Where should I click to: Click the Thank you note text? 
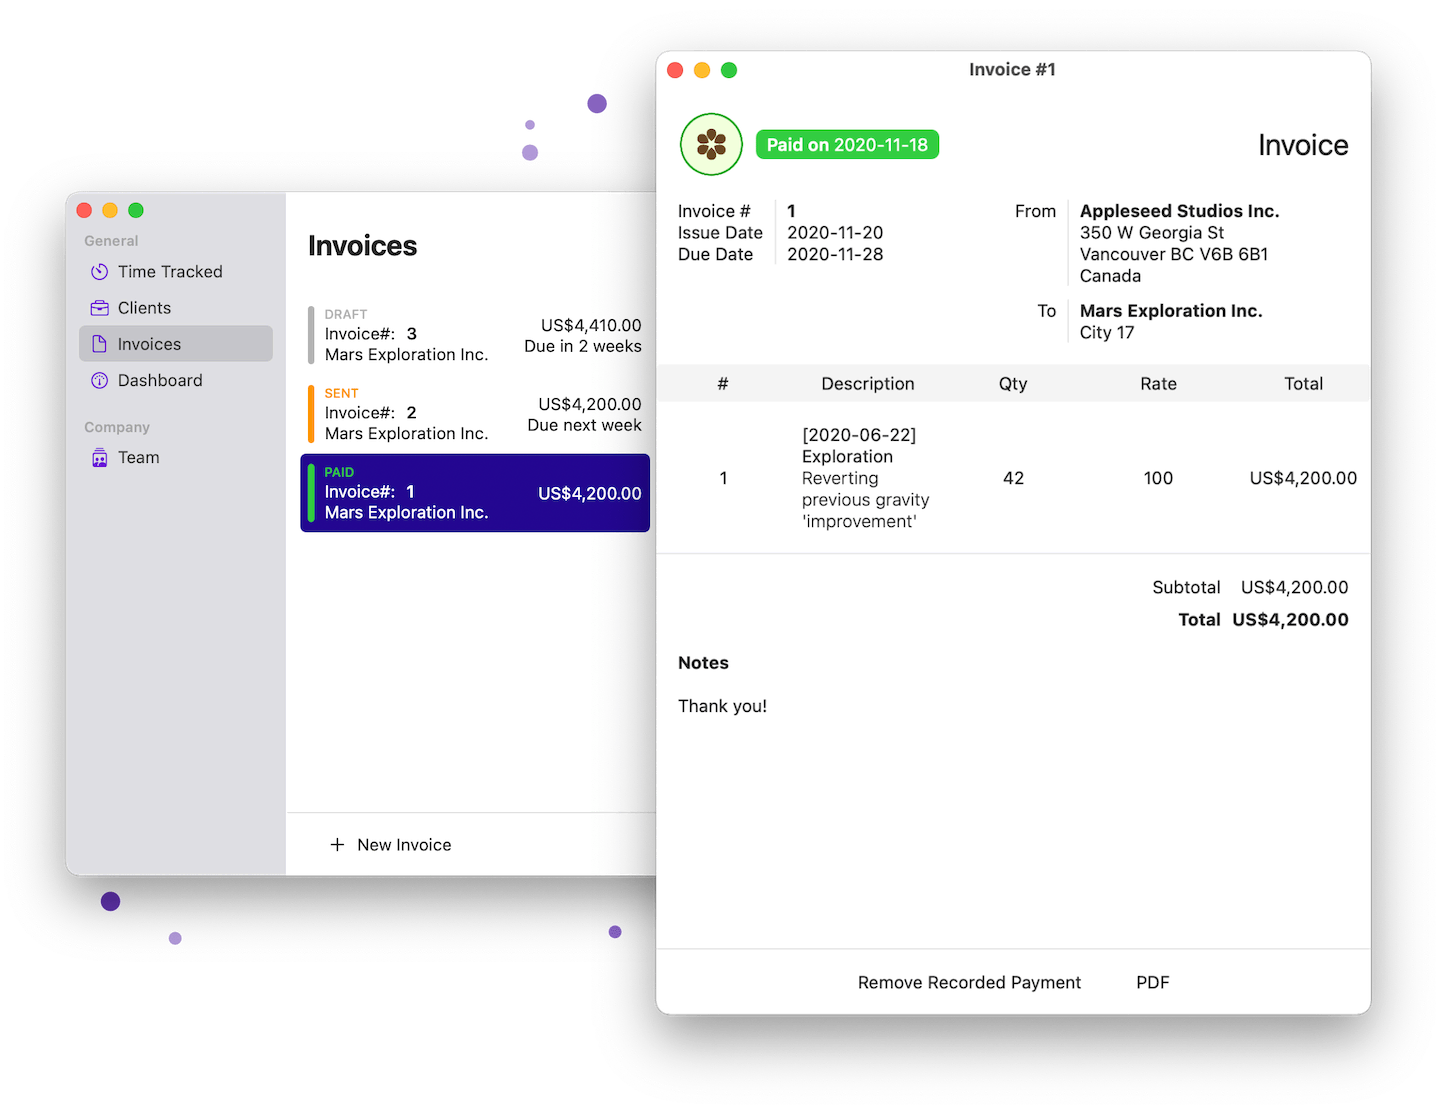coord(722,706)
